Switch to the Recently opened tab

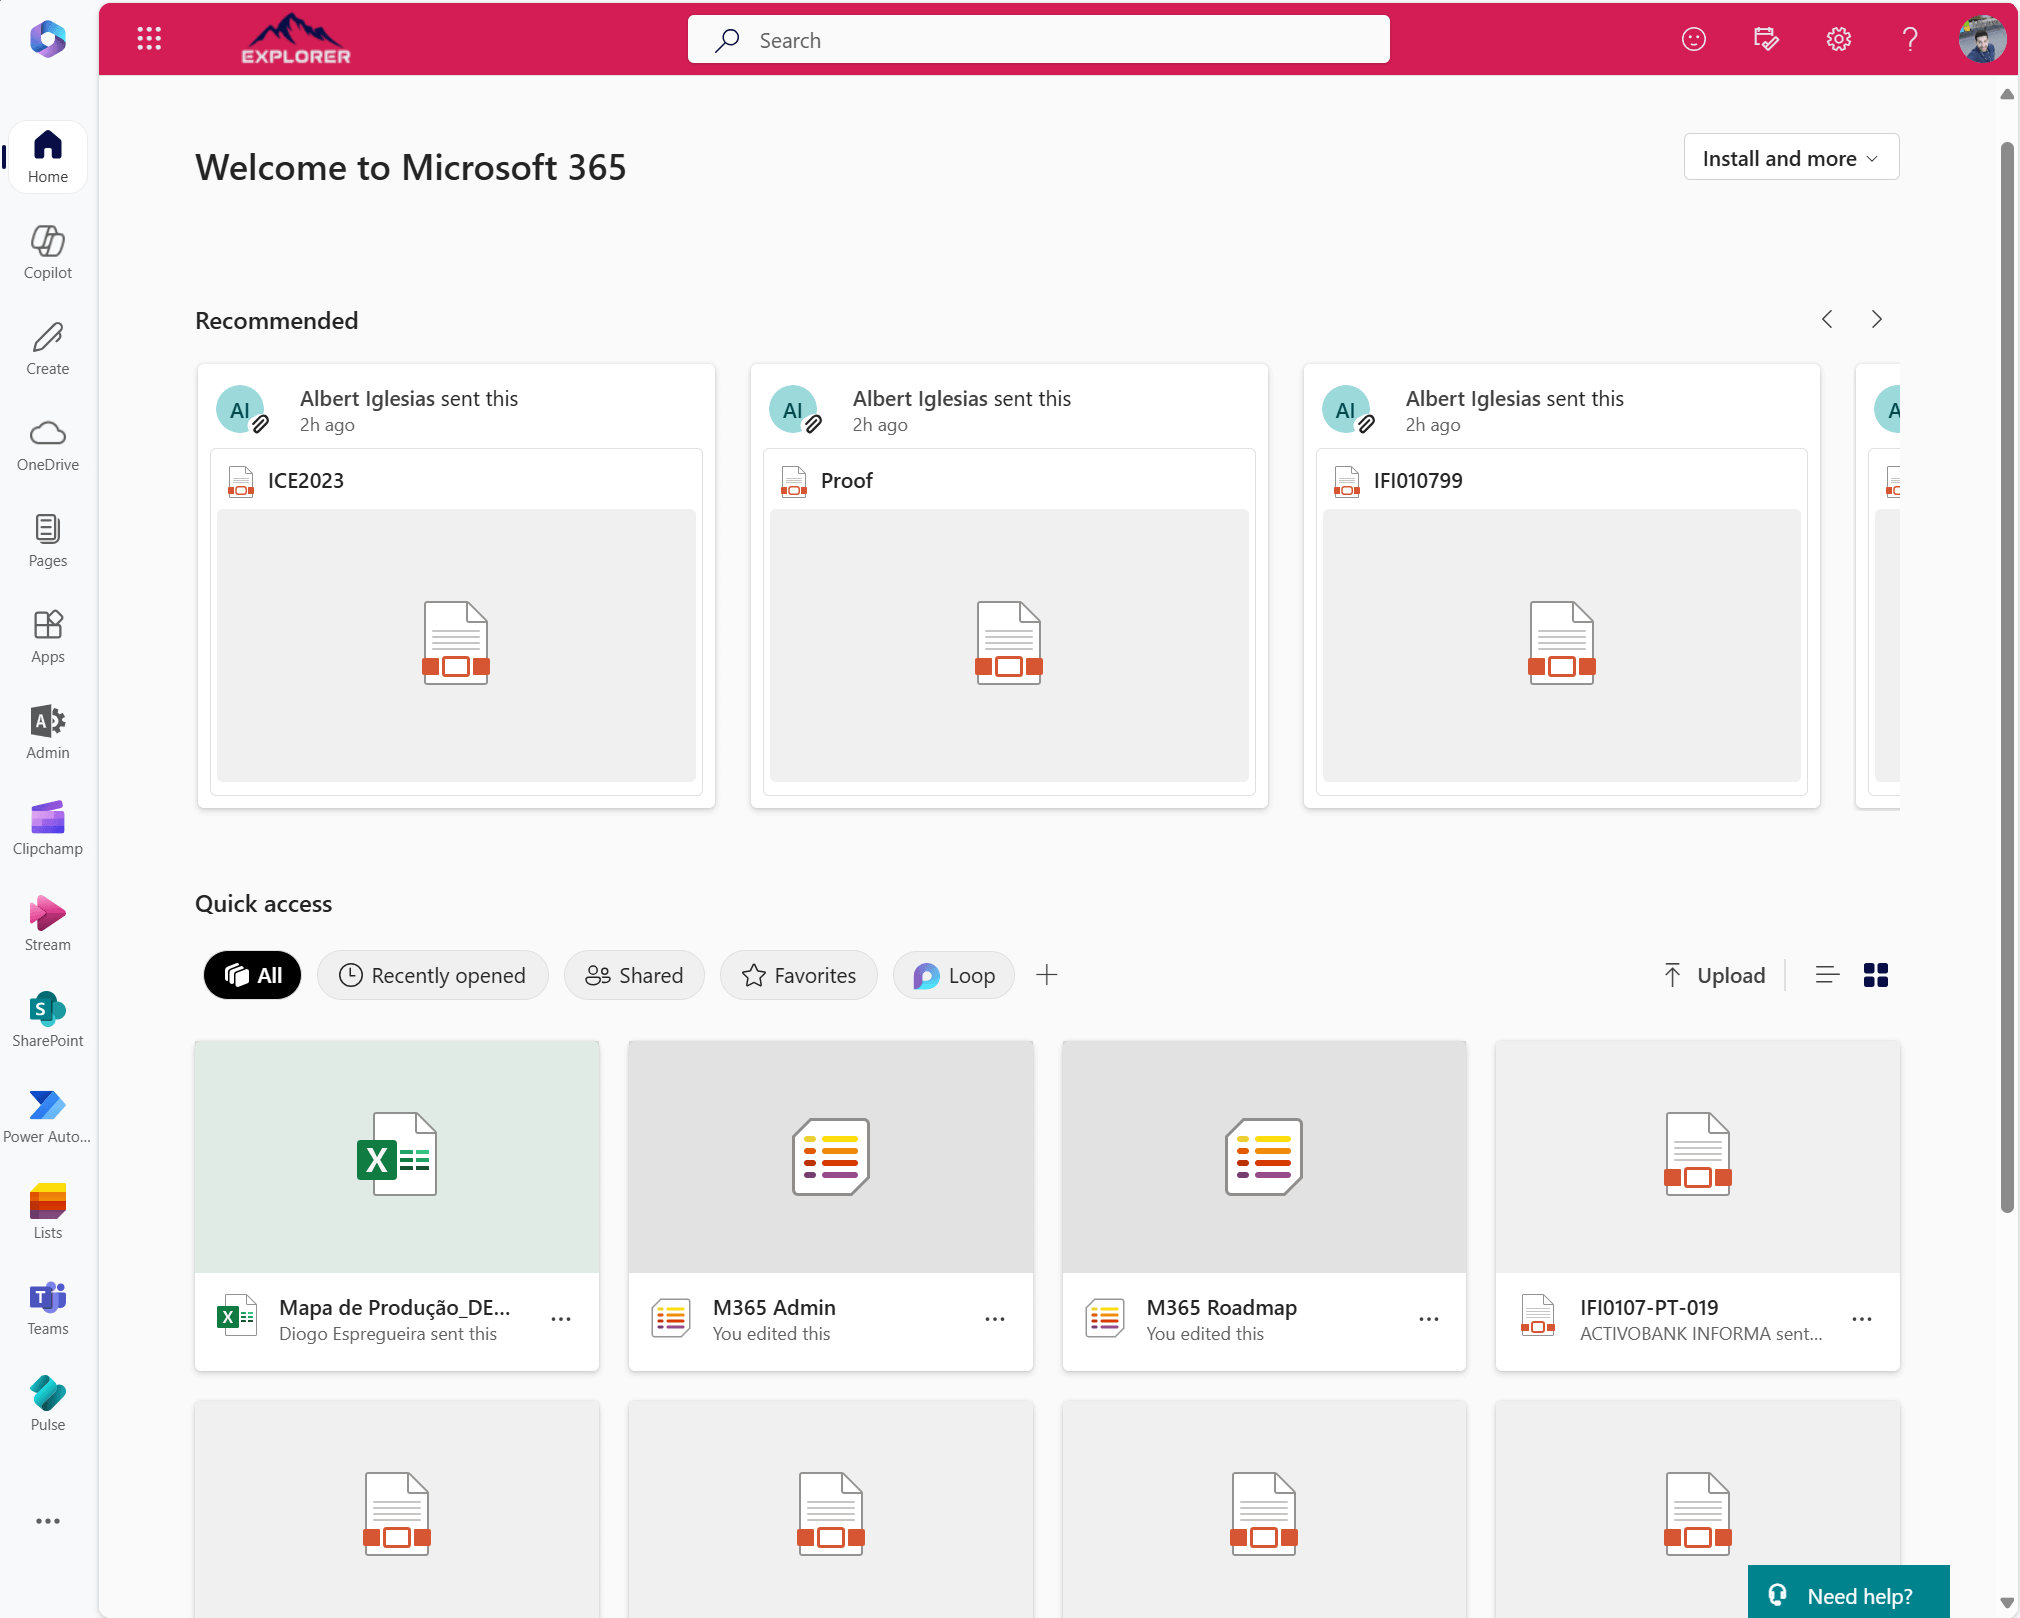coord(433,975)
